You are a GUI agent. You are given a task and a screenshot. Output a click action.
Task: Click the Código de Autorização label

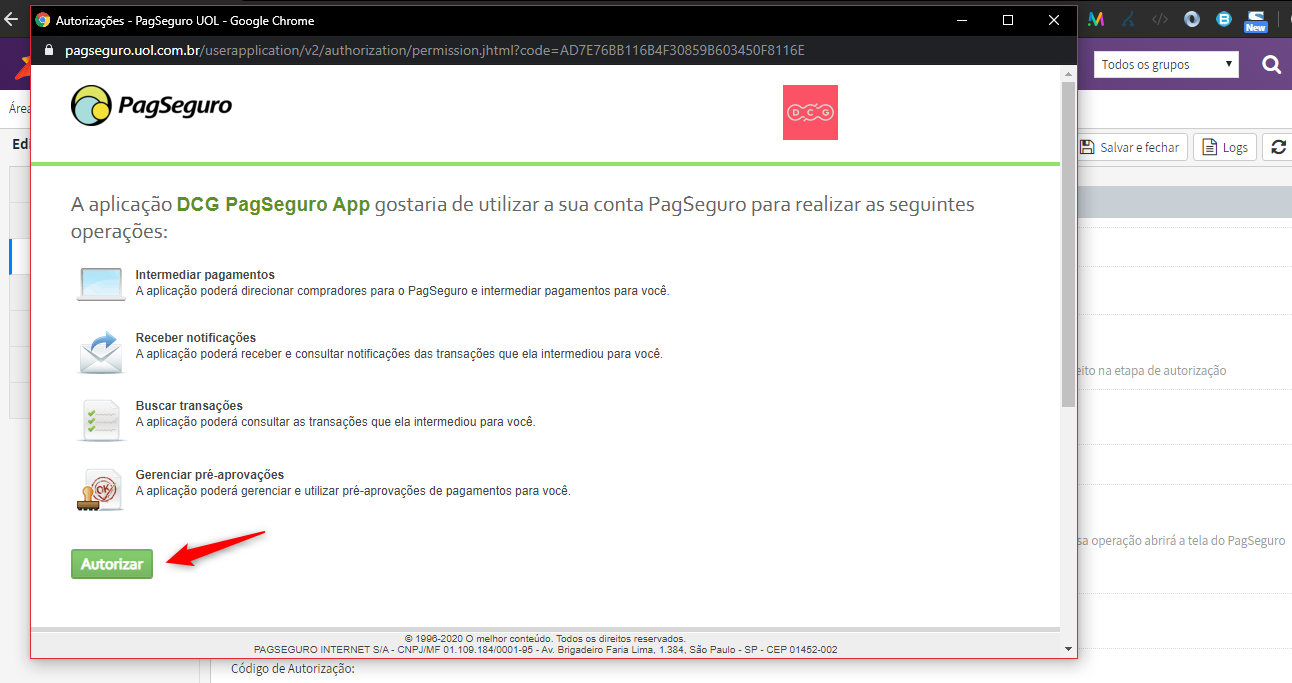[293, 669]
